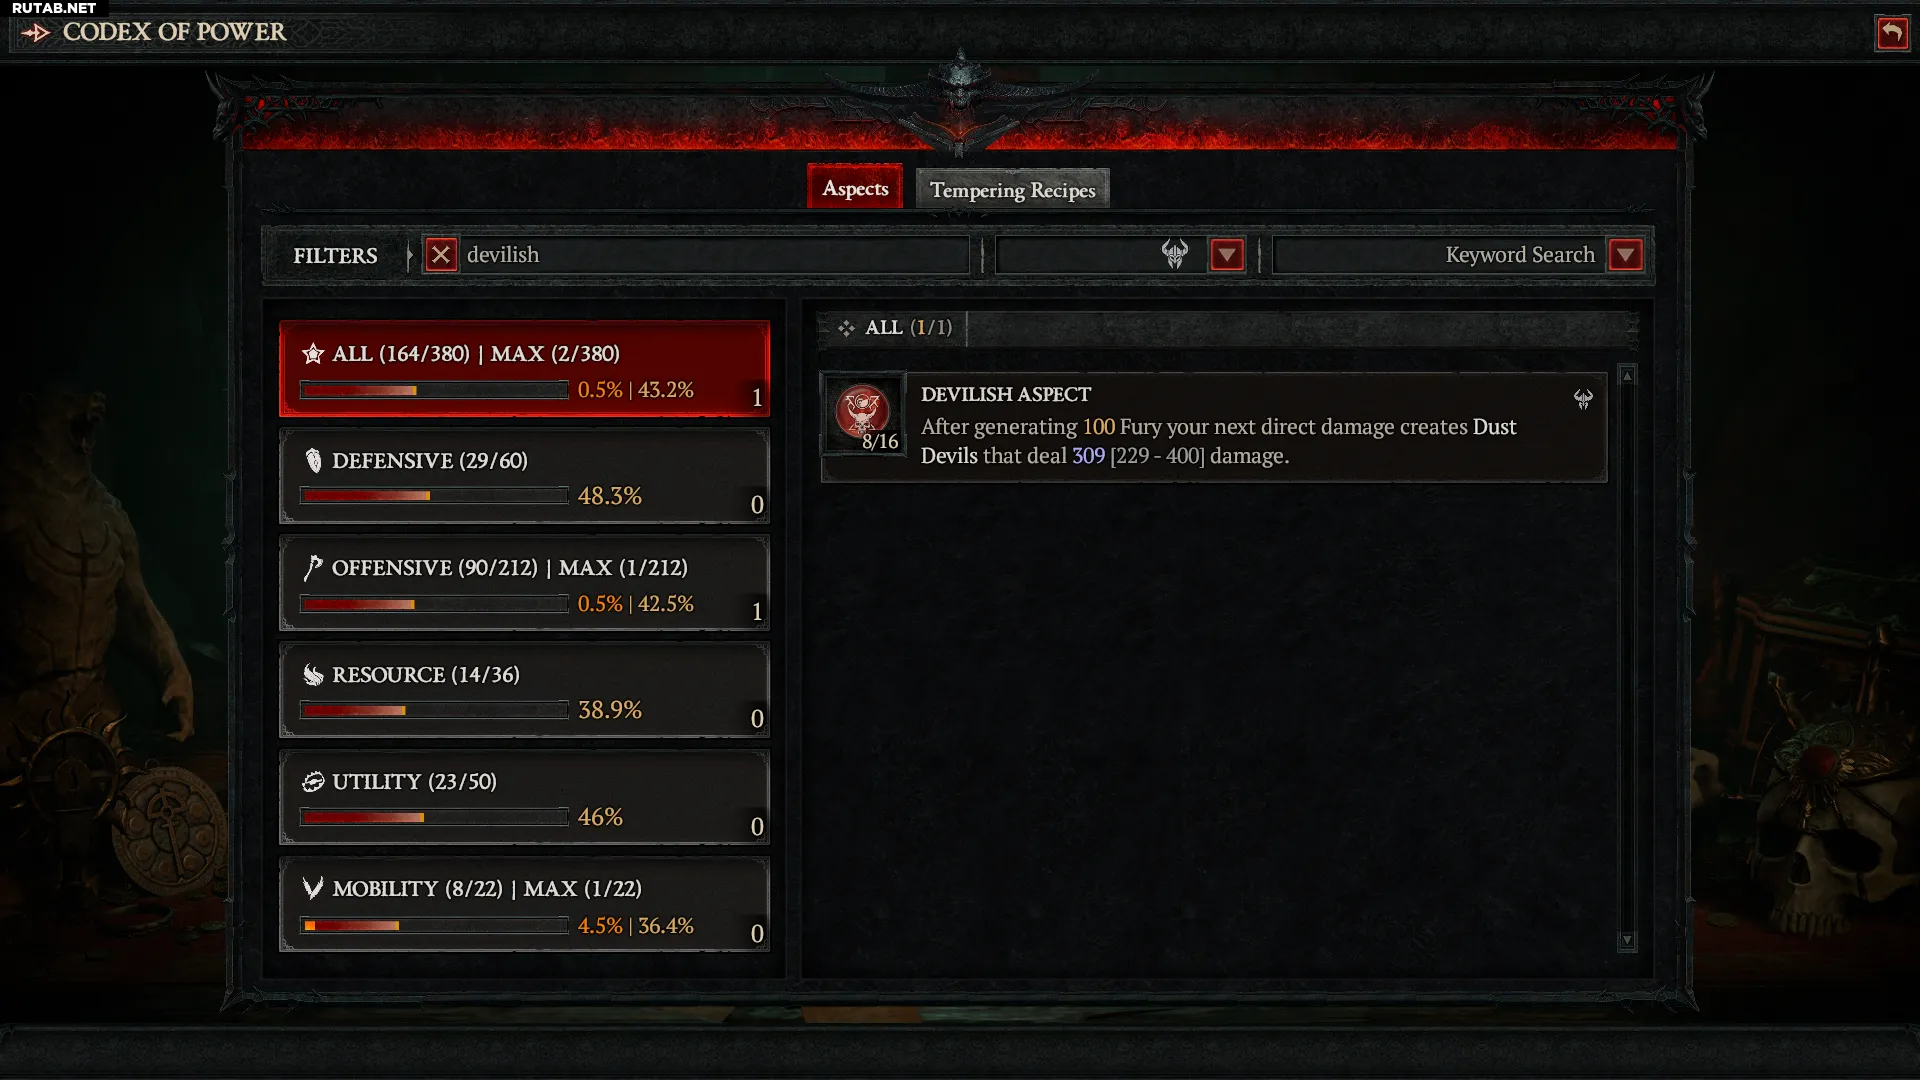Click the class icon on Devilish Aspect
This screenshot has height=1080, width=1920.
pyautogui.click(x=1583, y=400)
